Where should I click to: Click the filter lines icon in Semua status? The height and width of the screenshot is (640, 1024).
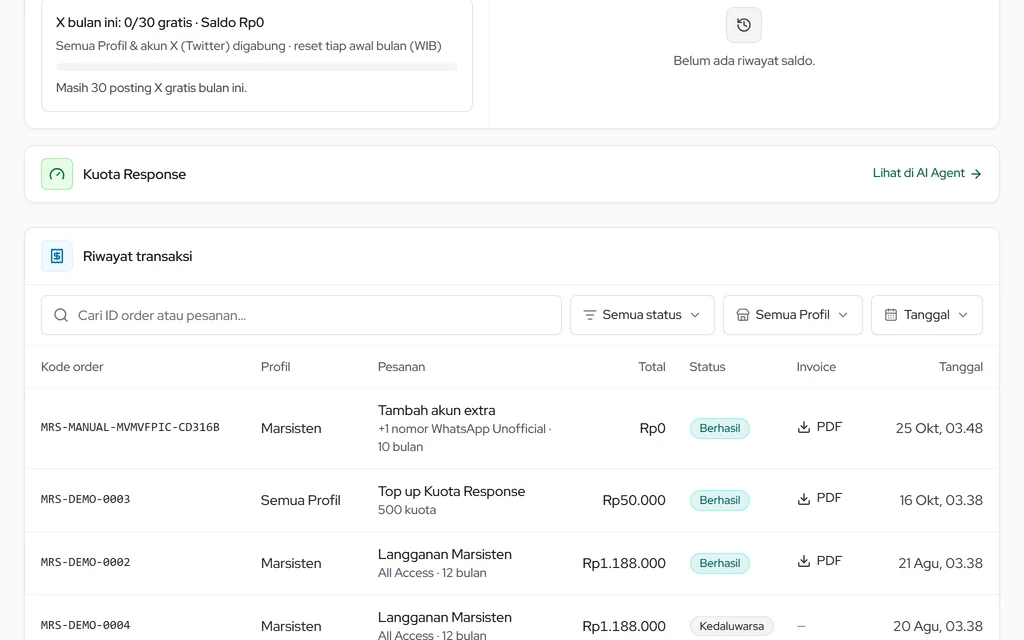click(590, 315)
